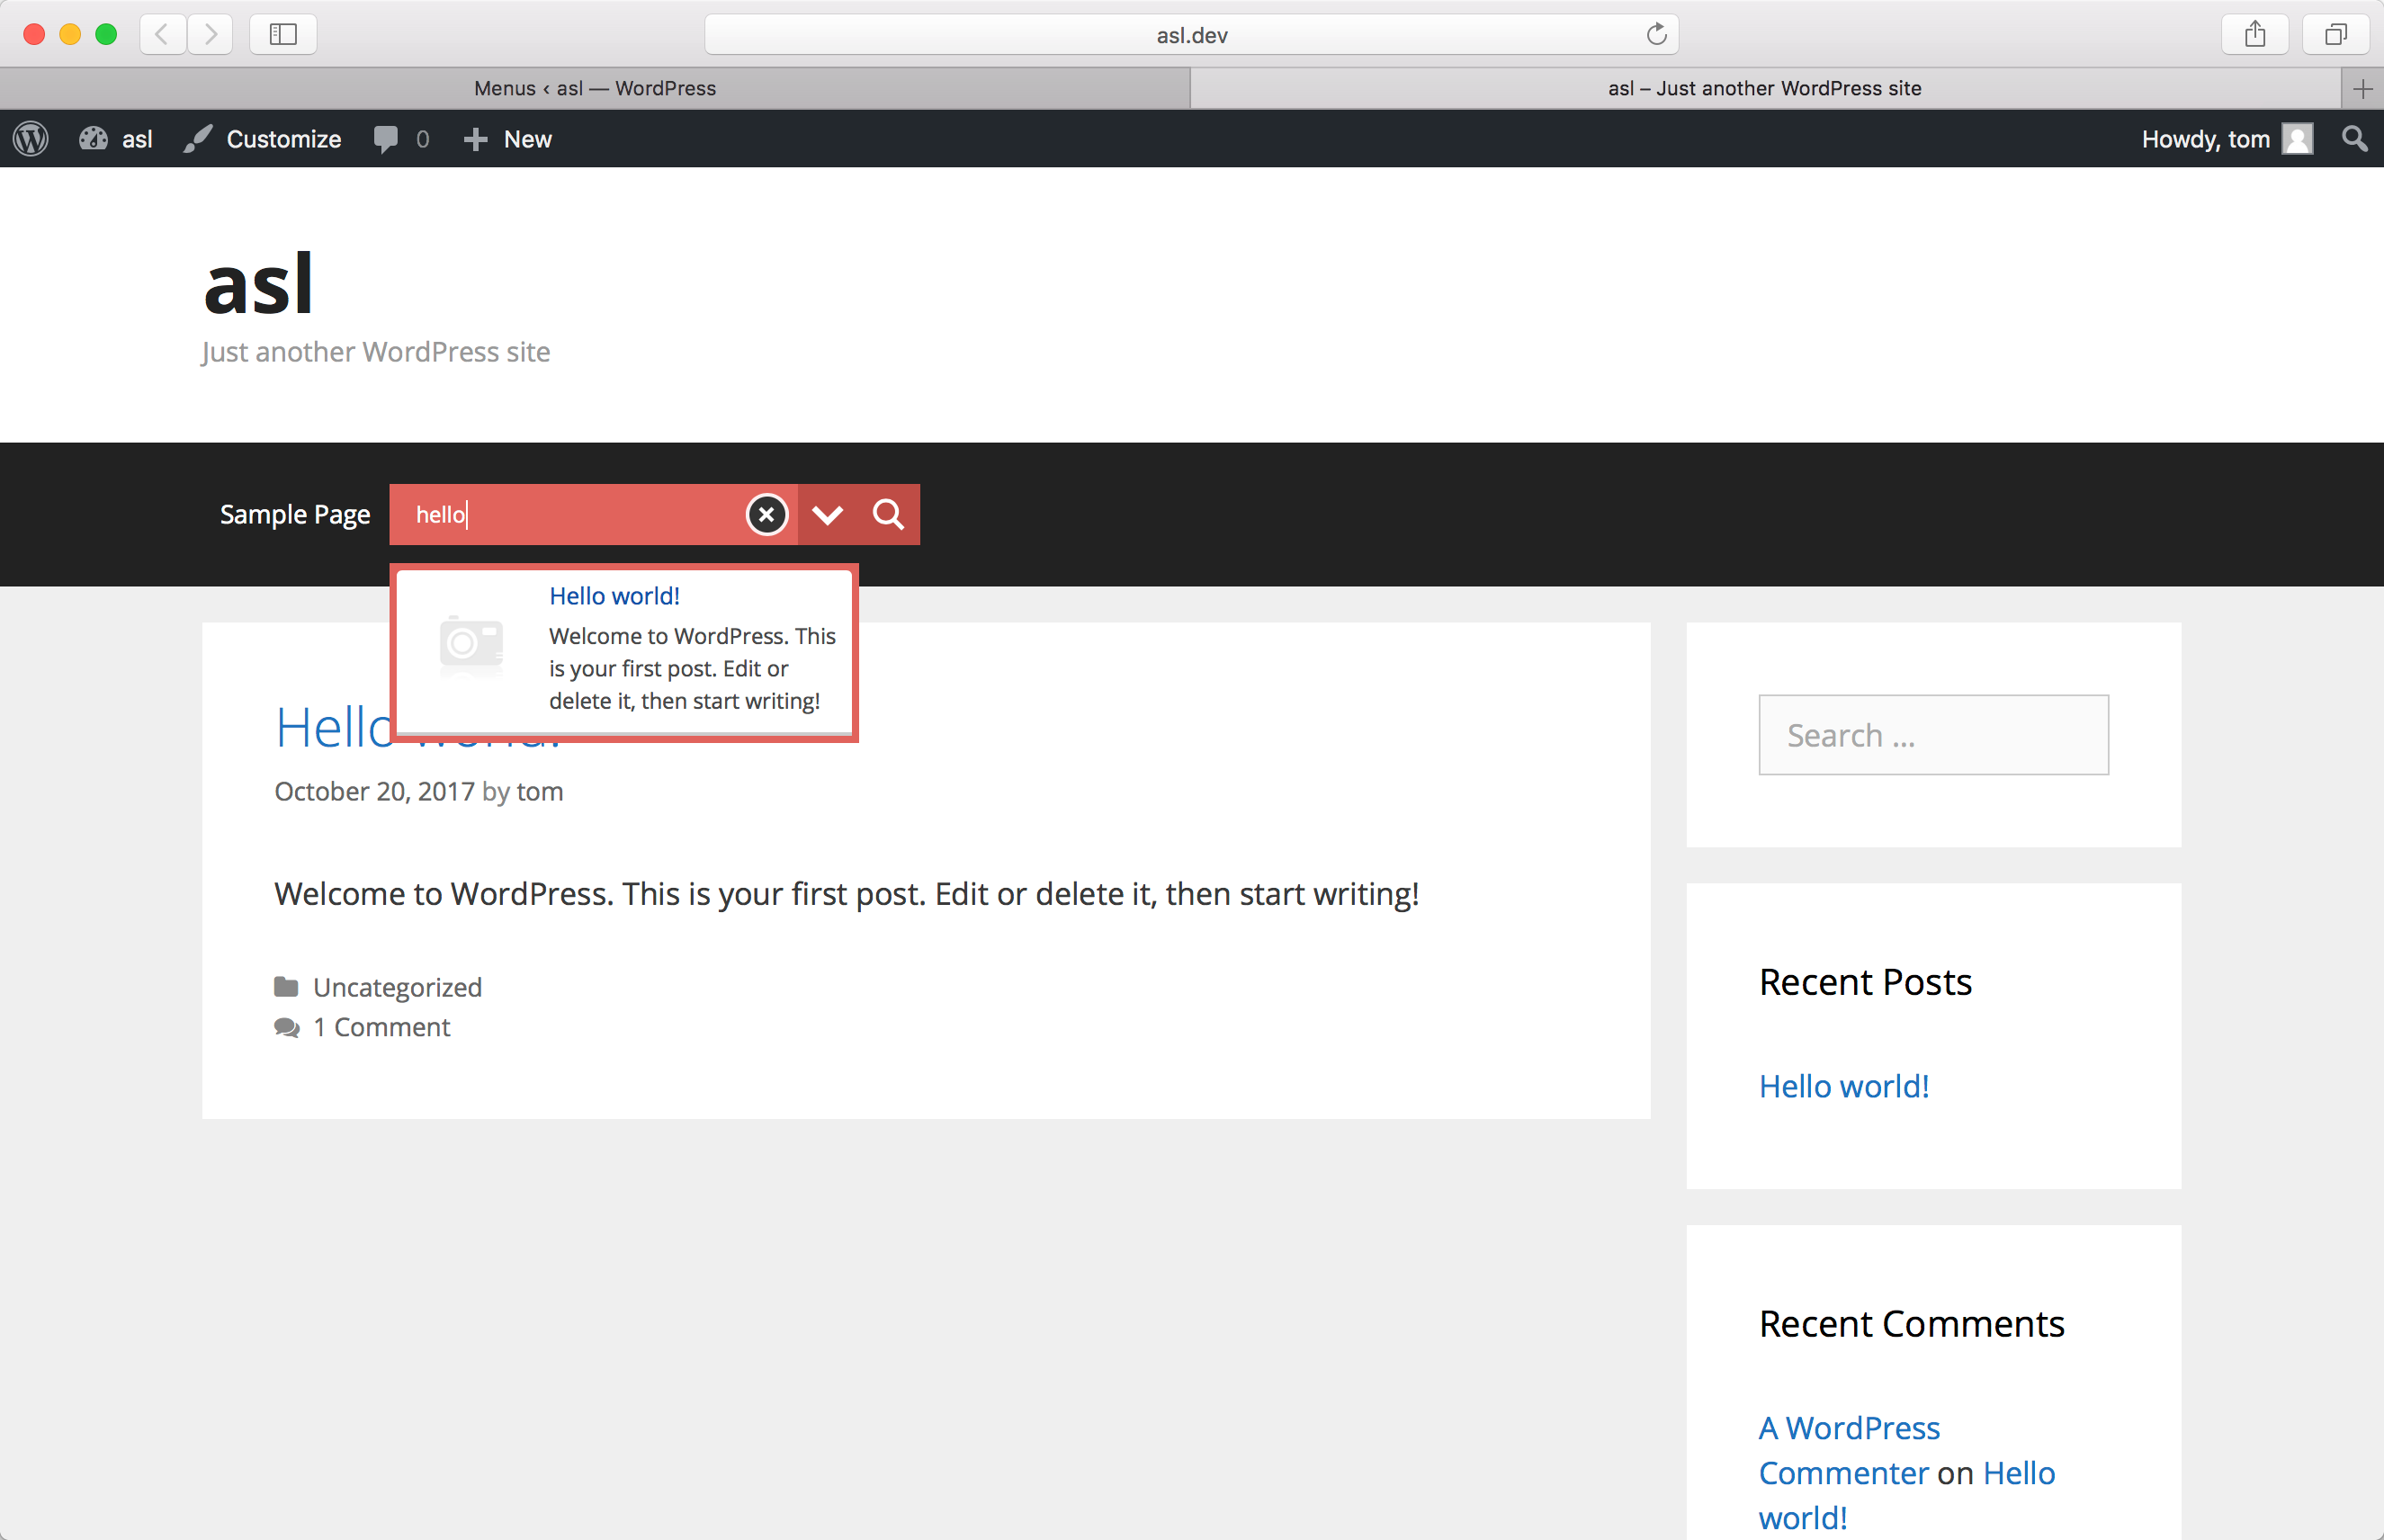Open the asl site dashboard icon

[95, 139]
